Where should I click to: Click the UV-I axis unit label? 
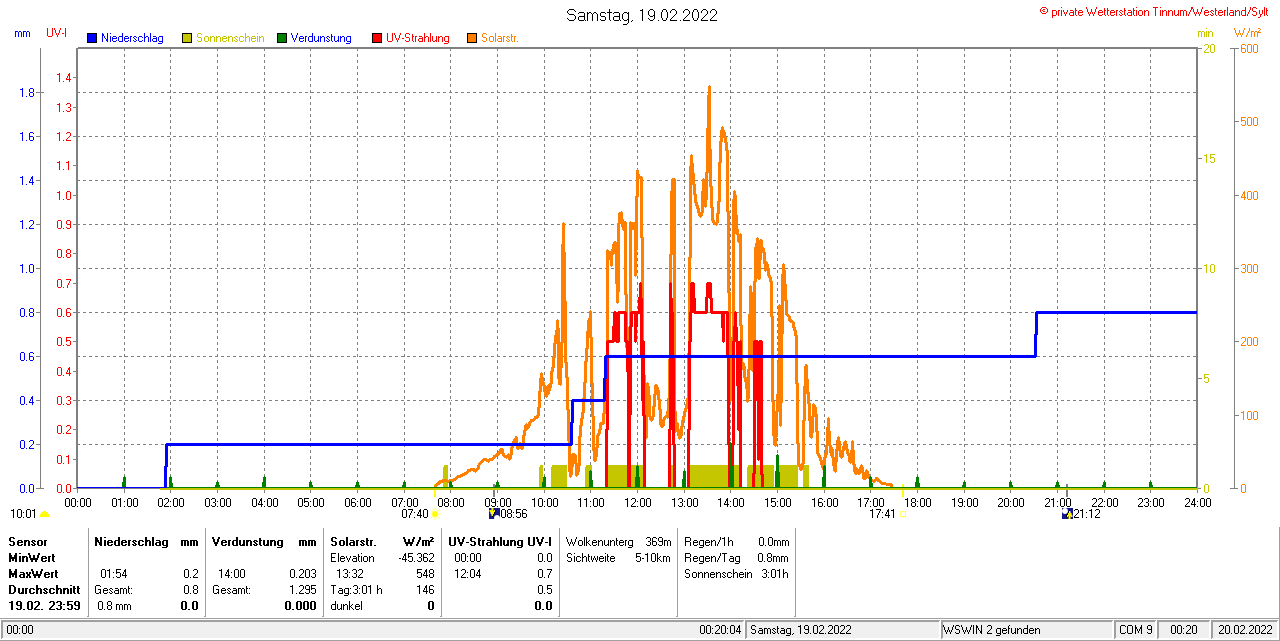point(57,33)
